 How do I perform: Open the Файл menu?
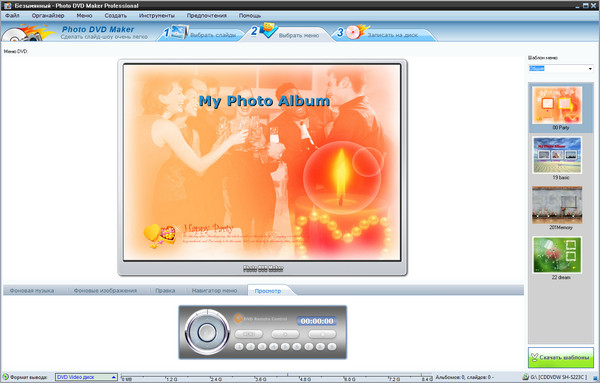click(x=12, y=16)
